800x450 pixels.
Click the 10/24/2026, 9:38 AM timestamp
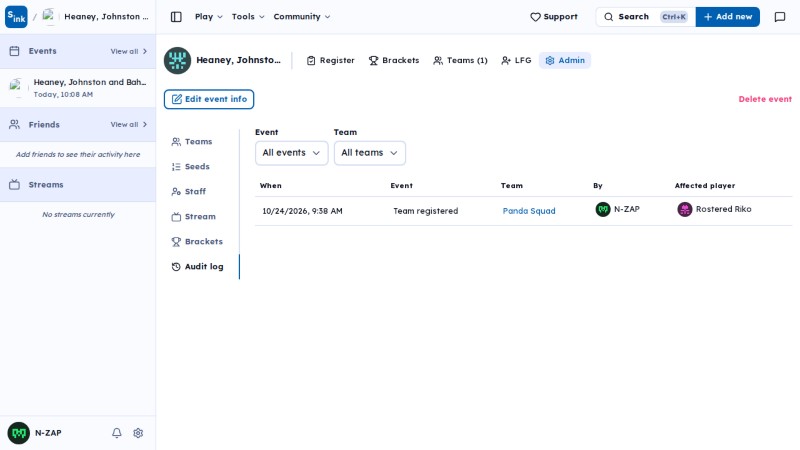(302, 211)
